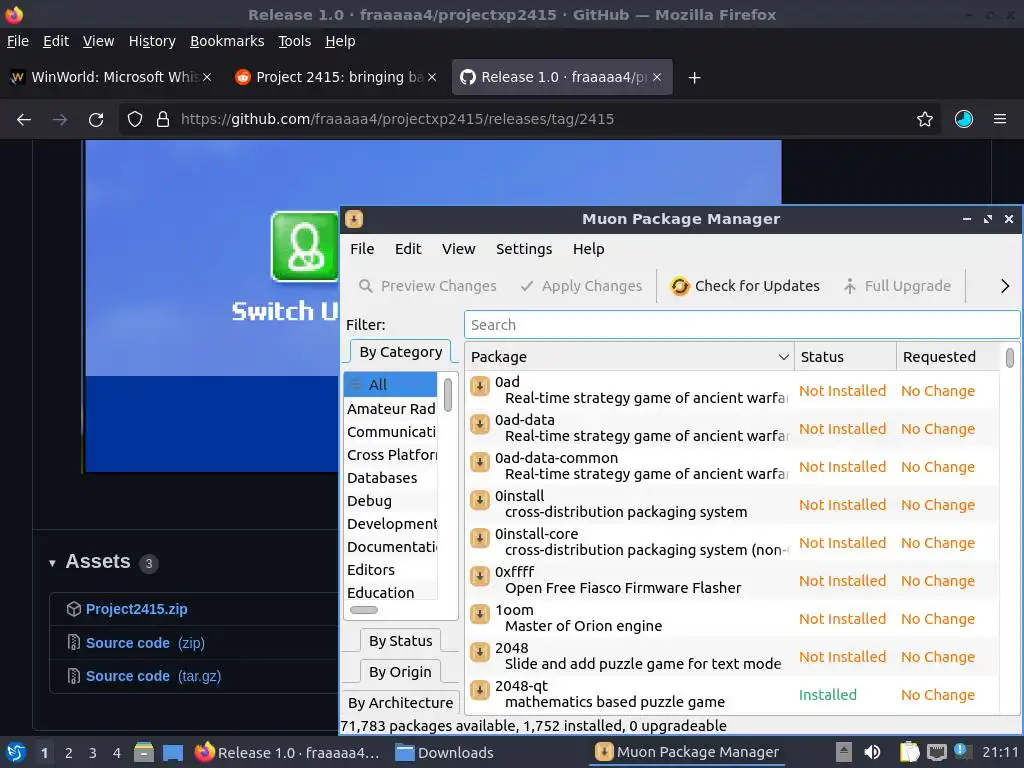Screen dimensions: 1024x768
Task: Switch to virtual desktop 2
Action: coord(69,753)
